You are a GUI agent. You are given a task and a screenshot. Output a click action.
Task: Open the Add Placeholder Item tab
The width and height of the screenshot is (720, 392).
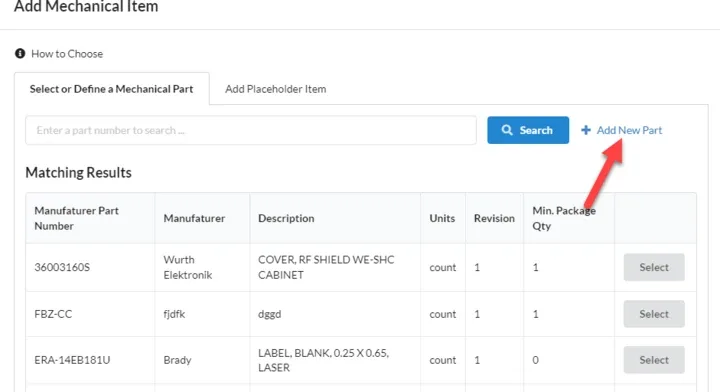tap(276, 89)
